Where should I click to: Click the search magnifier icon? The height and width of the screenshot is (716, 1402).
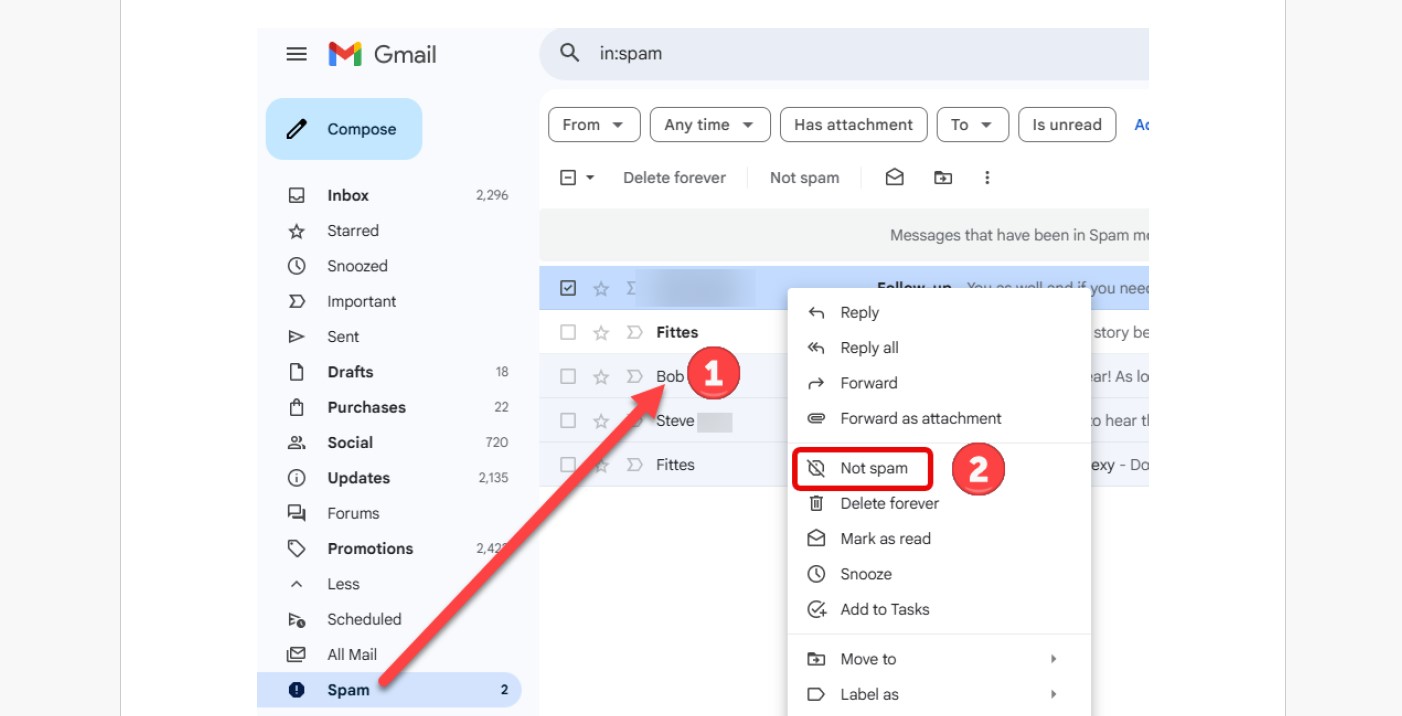[569, 53]
